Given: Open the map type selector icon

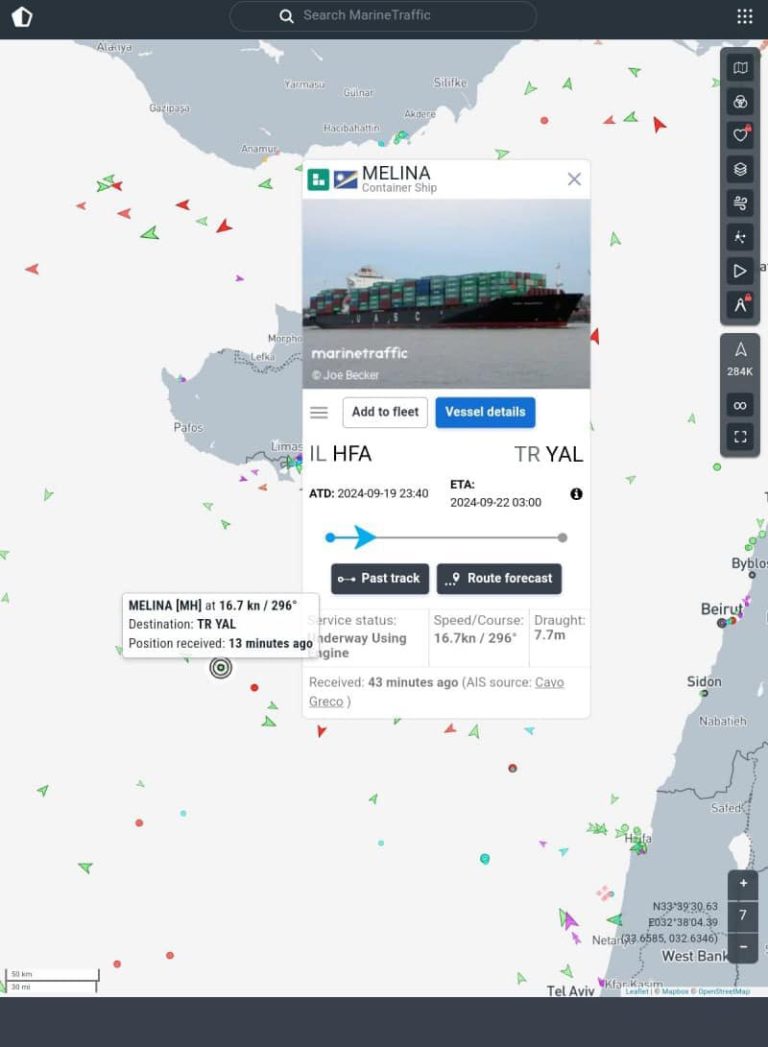Looking at the screenshot, I should [x=740, y=67].
